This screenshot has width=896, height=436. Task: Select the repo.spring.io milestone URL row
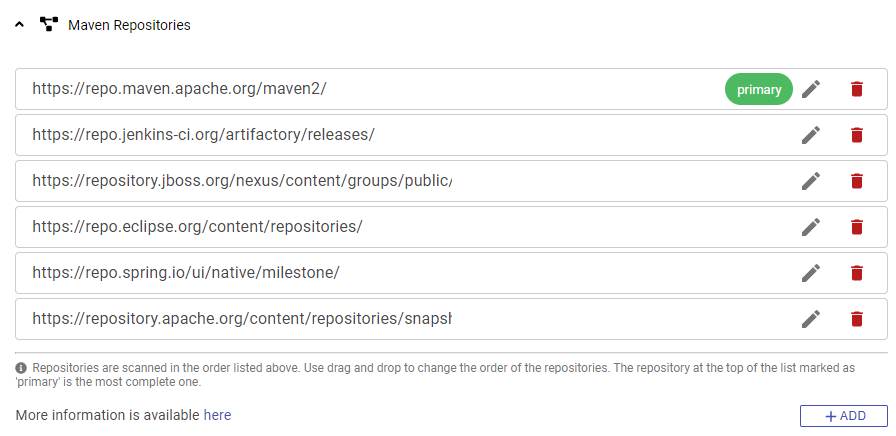186,273
